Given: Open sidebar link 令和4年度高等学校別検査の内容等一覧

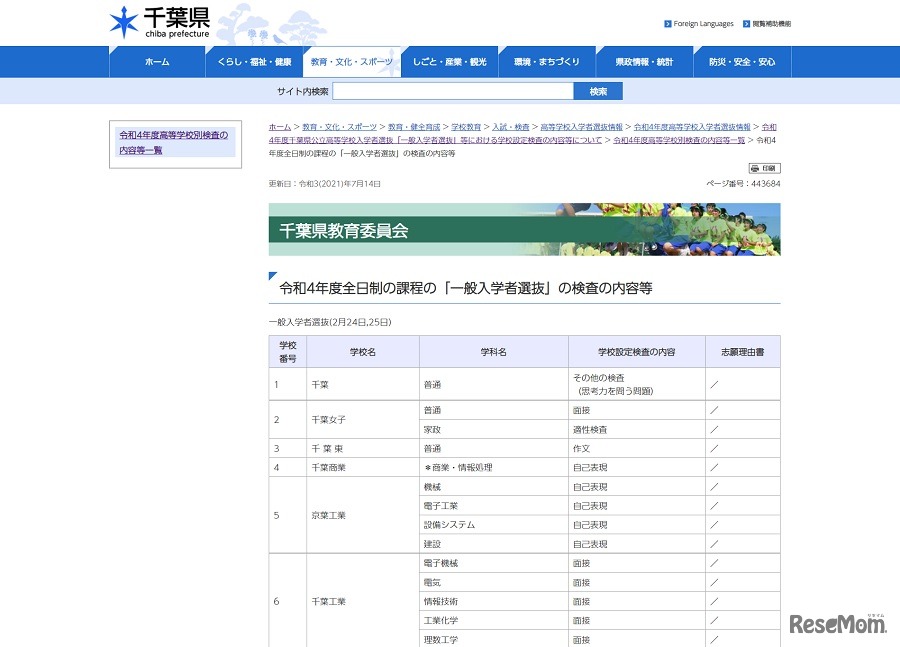Looking at the screenshot, I should pos(174,141).
